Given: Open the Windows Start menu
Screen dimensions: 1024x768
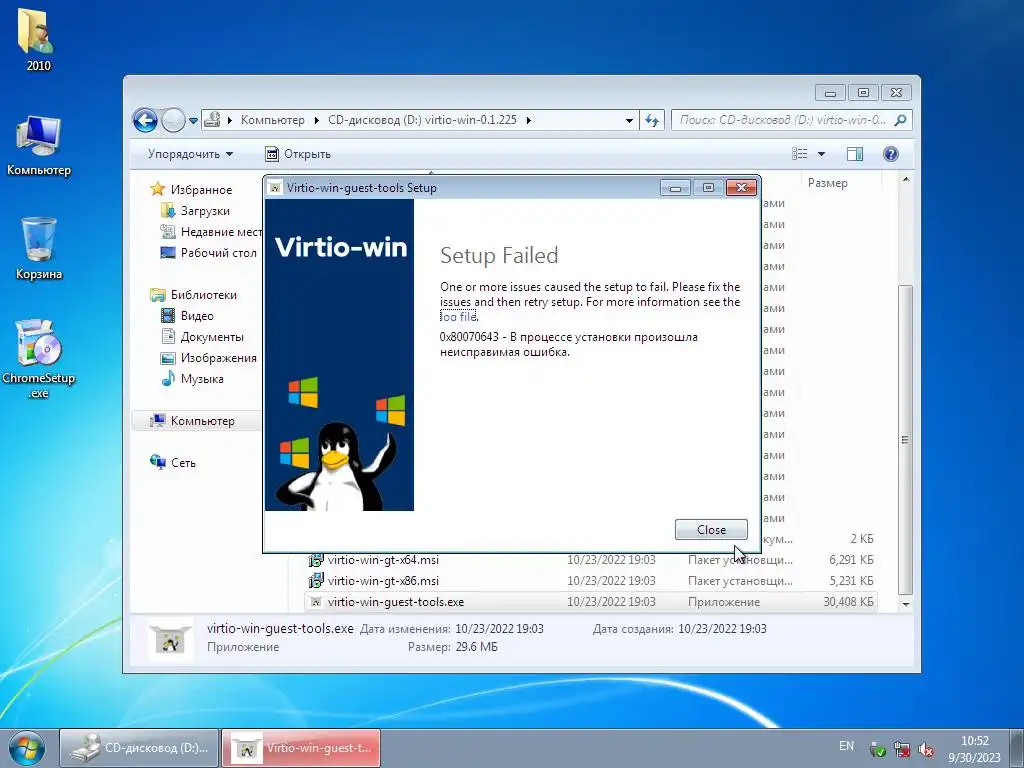Looking at the screenshot, I should [x=26, y=748].
